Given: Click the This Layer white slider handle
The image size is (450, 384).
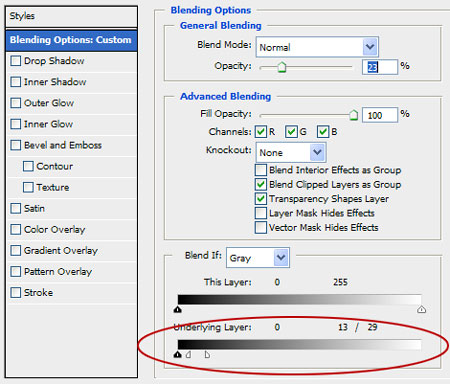Looking at the screenshot, I should pyautogui.click(x=421, y=310).
